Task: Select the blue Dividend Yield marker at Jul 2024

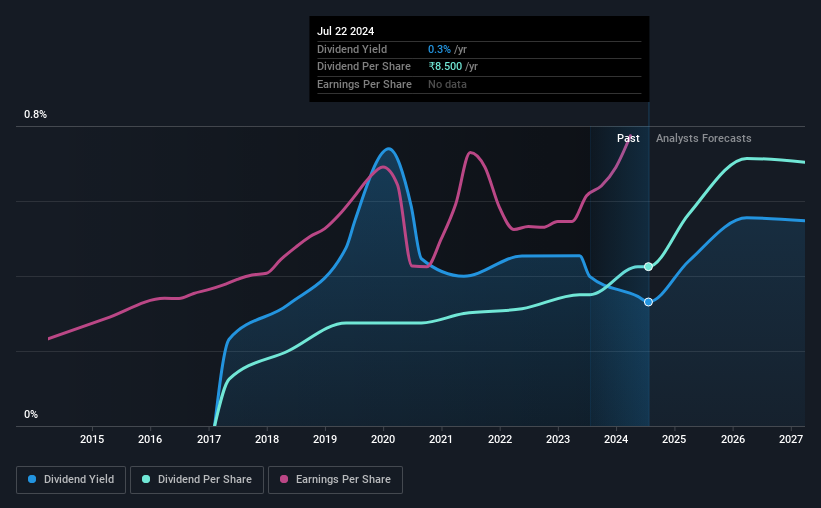Action: pyautogui.click(x=648, y=302)
